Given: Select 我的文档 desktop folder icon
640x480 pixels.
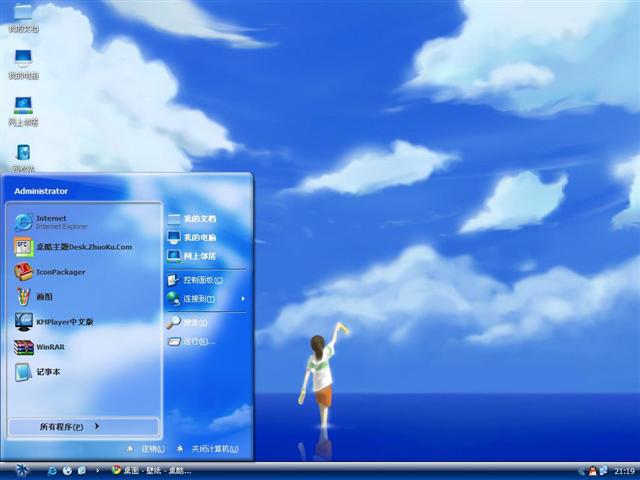Looking at the screenshot, I should 23,17.
